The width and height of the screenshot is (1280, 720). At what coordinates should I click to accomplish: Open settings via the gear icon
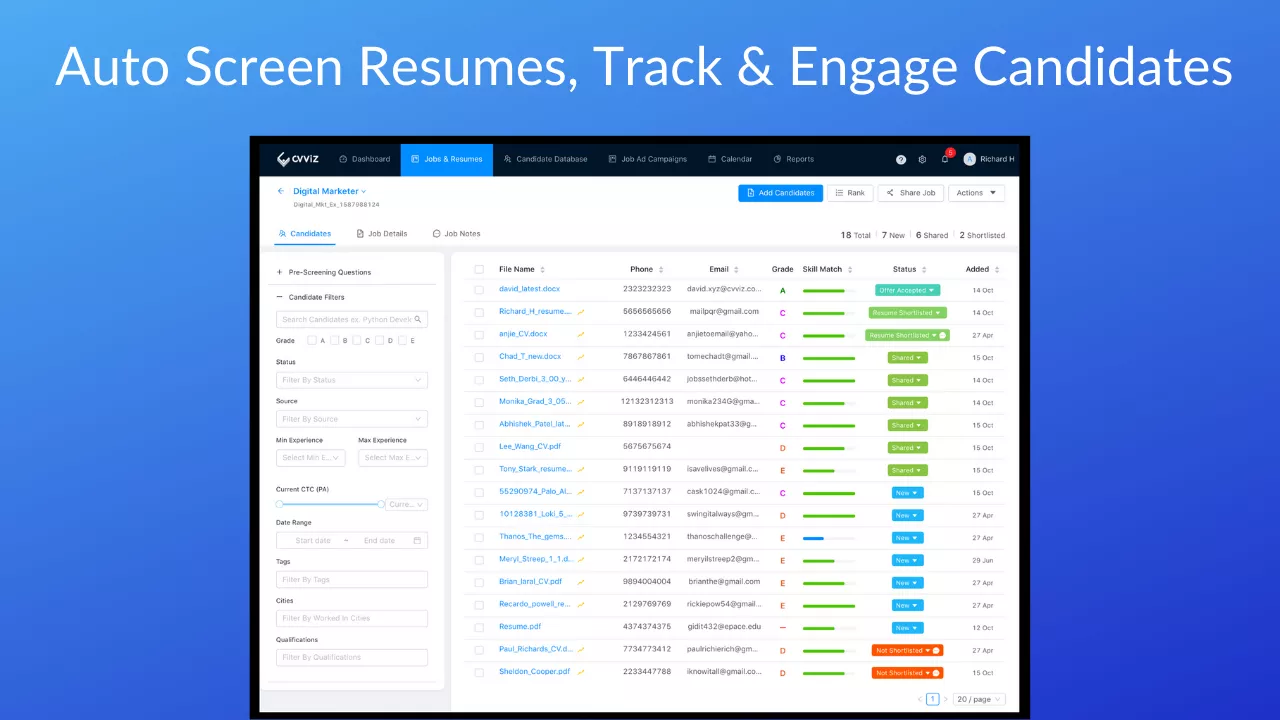click(922, 159)
